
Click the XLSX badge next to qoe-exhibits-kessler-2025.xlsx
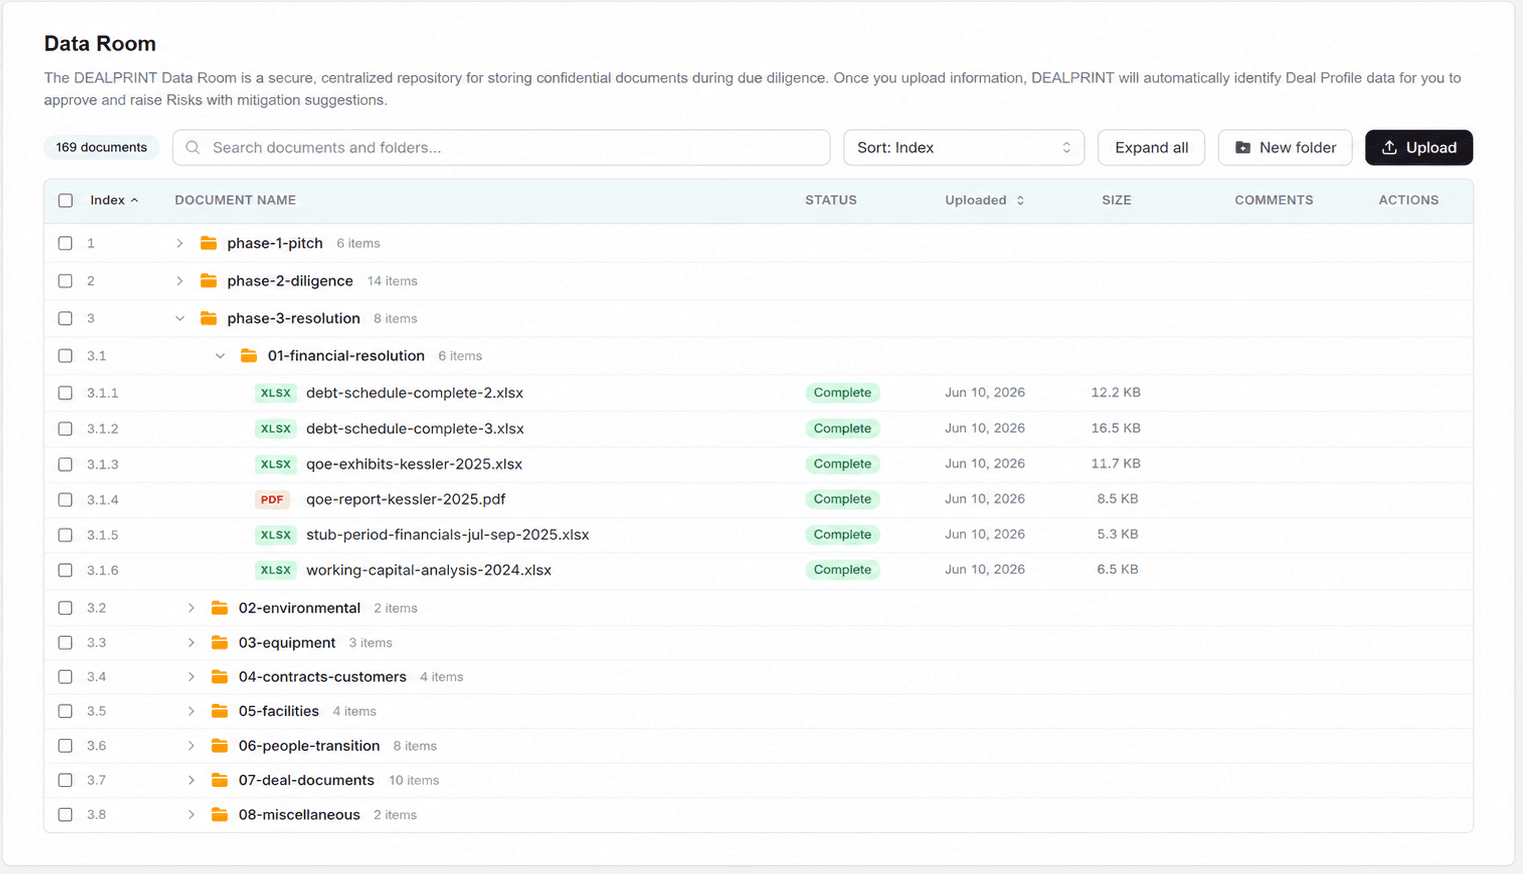coord(275,464)
